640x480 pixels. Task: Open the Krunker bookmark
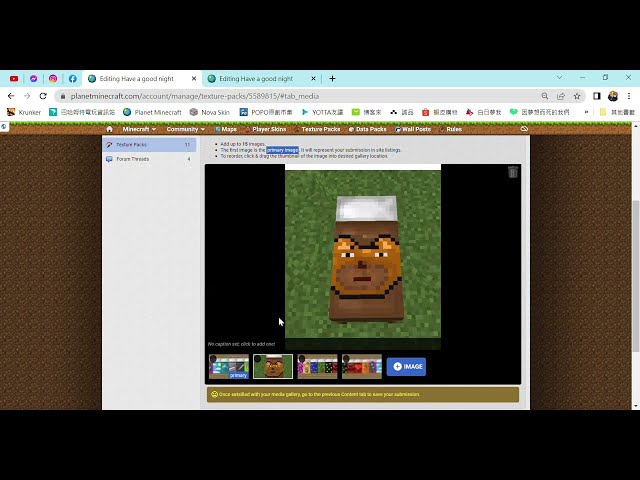24,112
